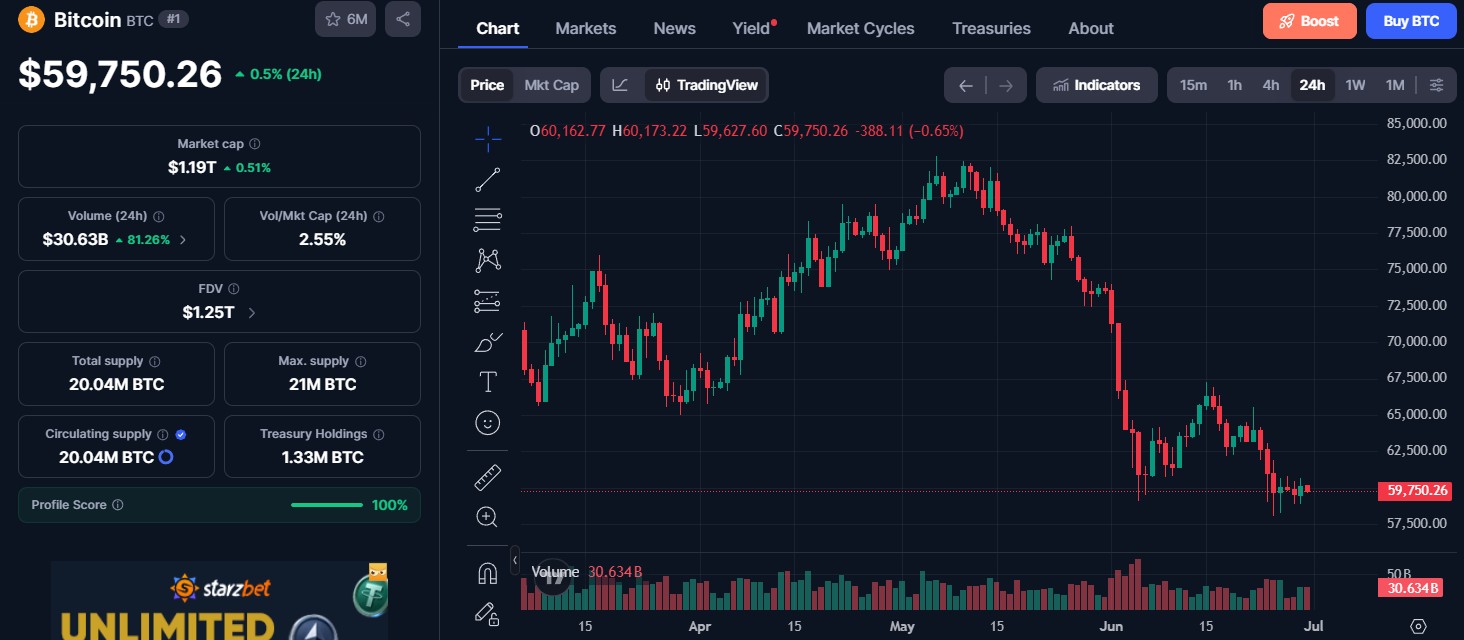Click the Profile Score progress bar

pyautogui.click(x=327, y=505)
